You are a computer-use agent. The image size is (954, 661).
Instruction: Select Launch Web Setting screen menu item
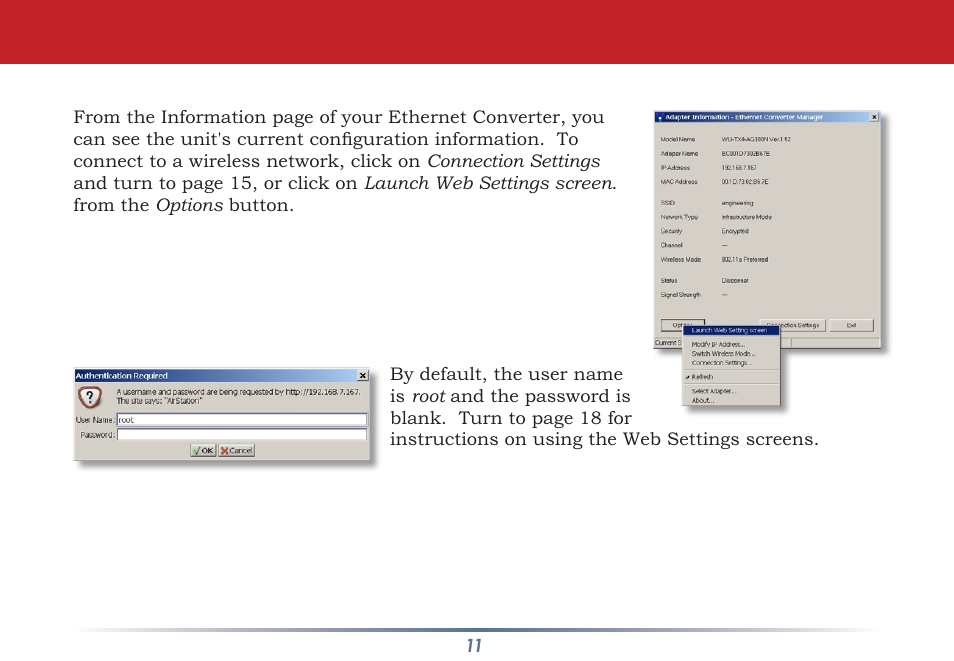(x=731, y=330)
